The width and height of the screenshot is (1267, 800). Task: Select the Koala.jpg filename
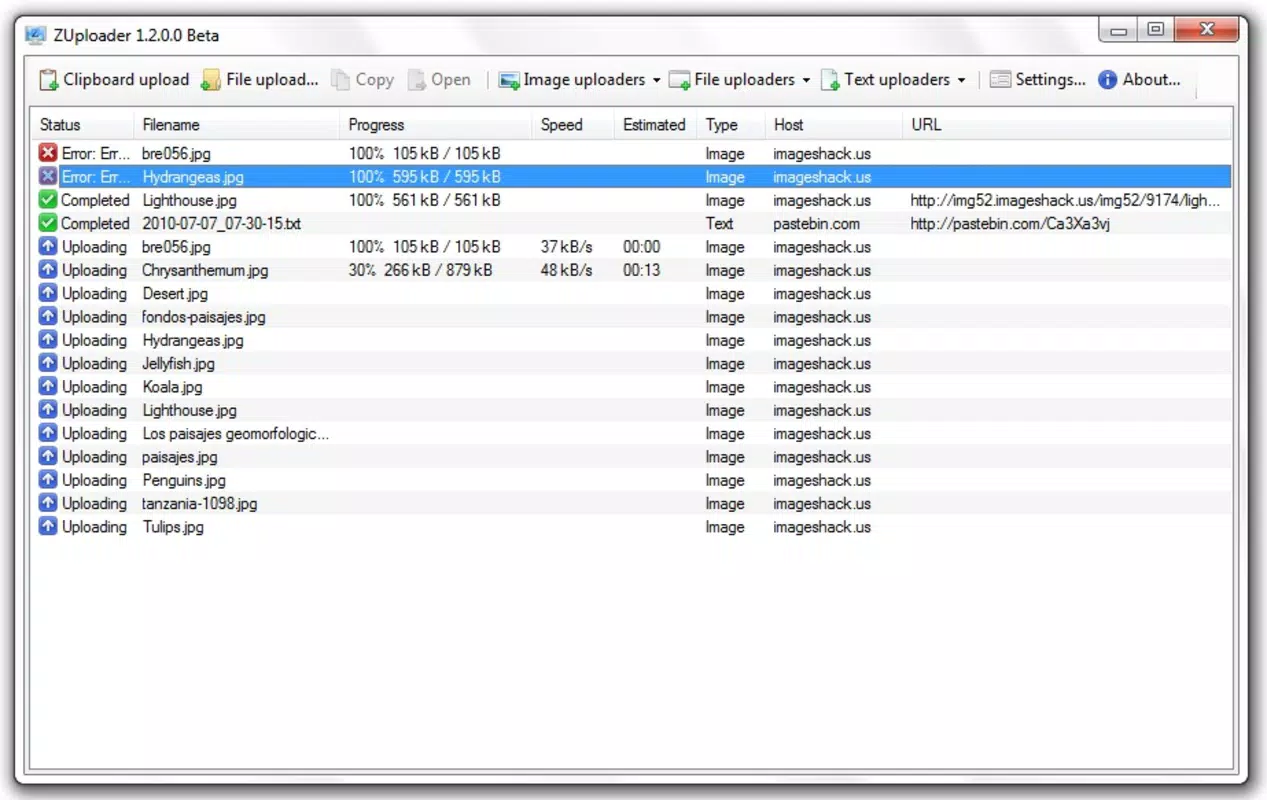[172, 387]
